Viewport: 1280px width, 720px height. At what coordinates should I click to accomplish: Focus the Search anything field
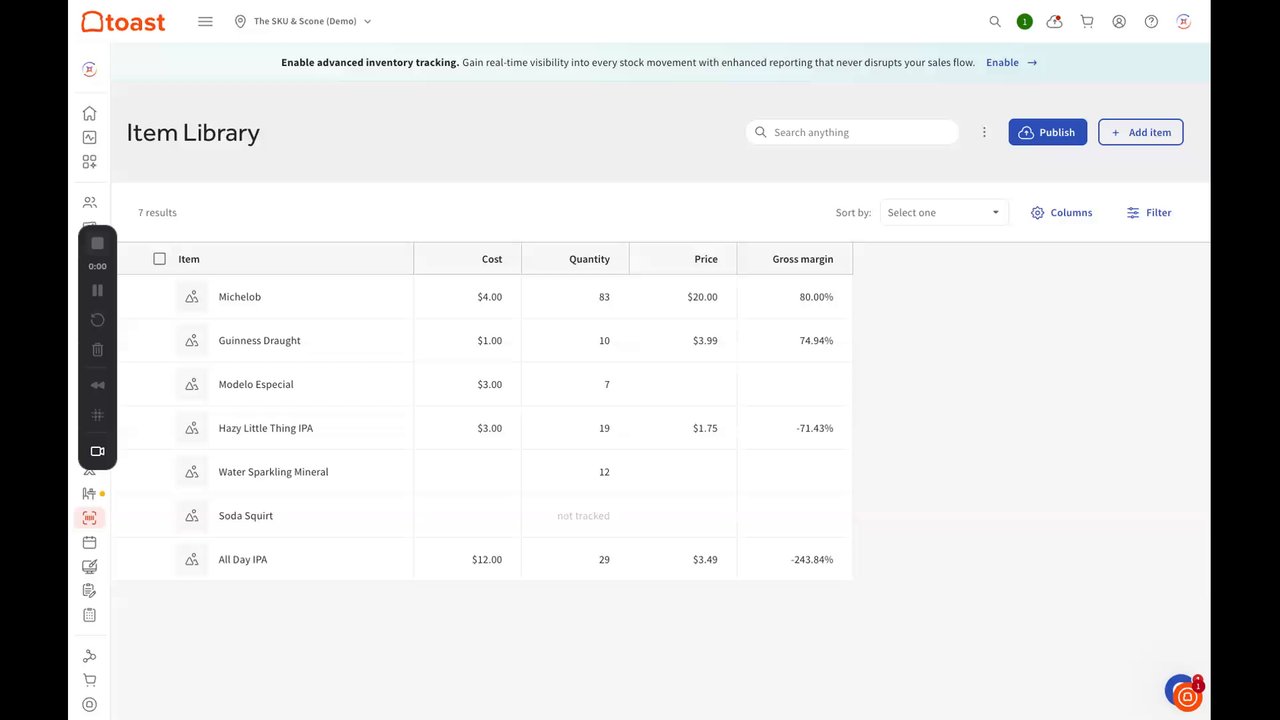tap(852, 132)
